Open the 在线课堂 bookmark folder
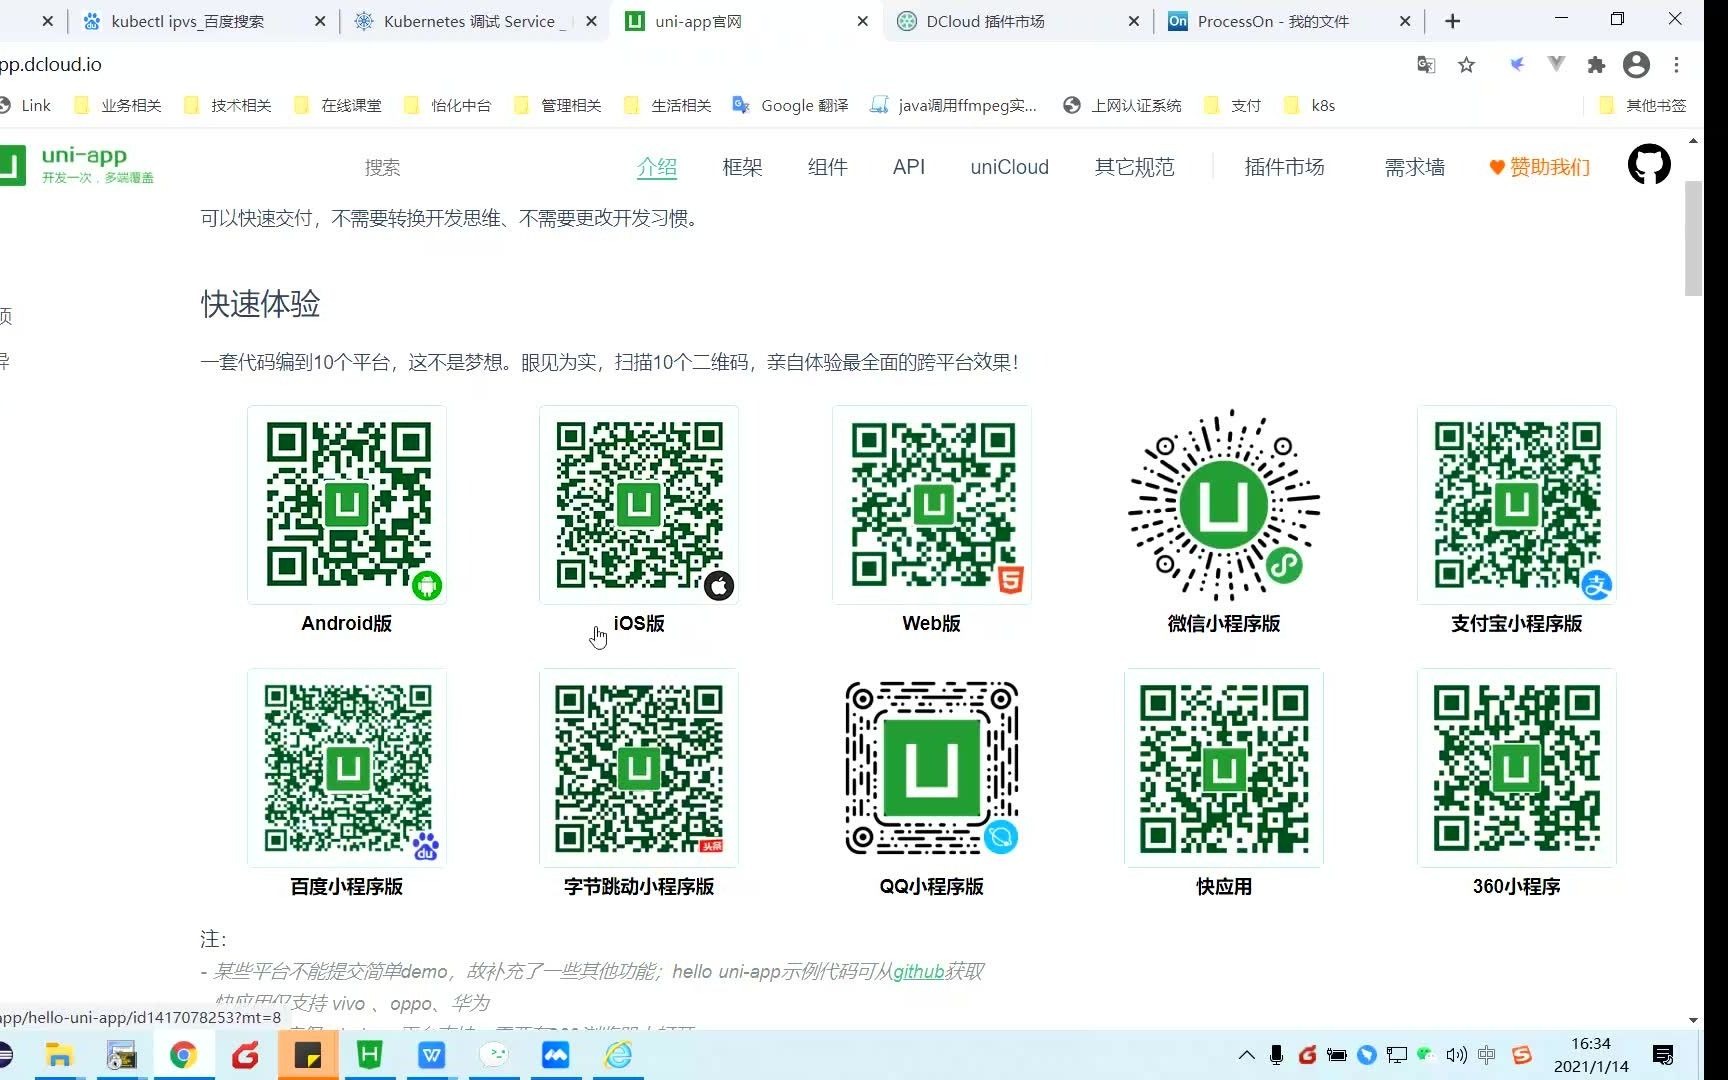The height and width of the screenshot is (1080, 1728). 338,105
